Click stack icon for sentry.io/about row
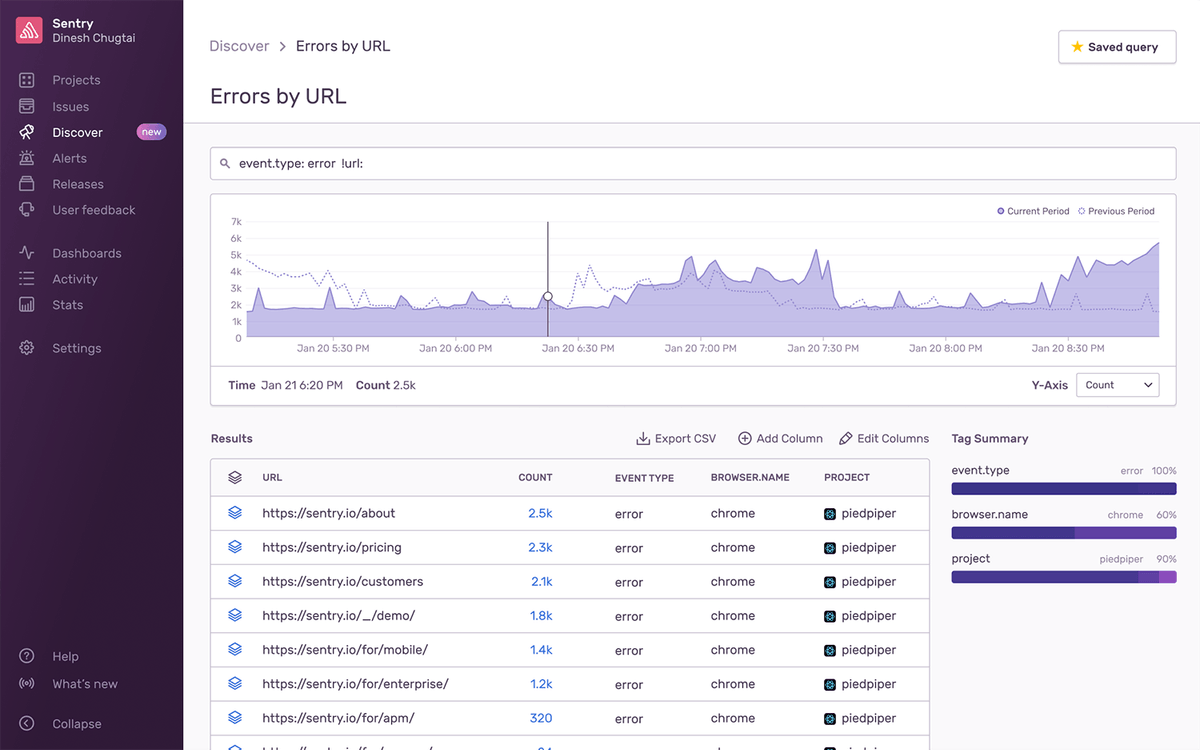1200x750 pixels. (x=235, y=513)
